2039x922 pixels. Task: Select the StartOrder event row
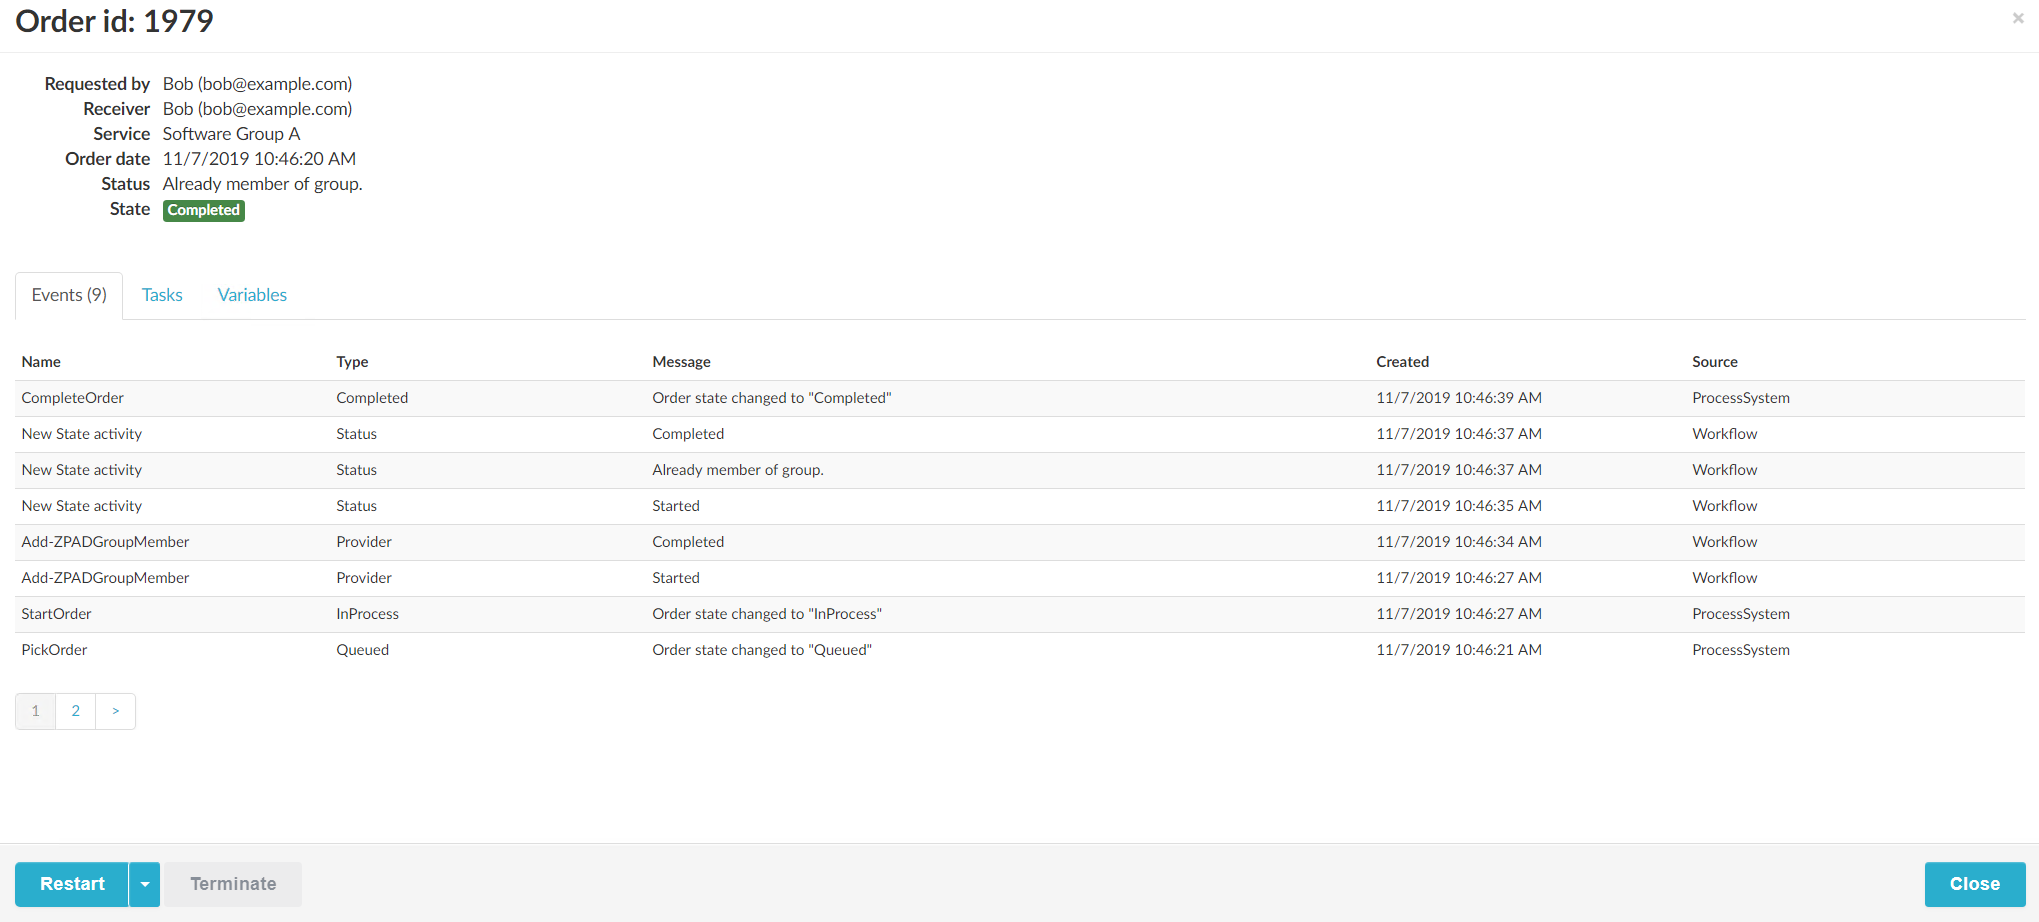point(56,614)
